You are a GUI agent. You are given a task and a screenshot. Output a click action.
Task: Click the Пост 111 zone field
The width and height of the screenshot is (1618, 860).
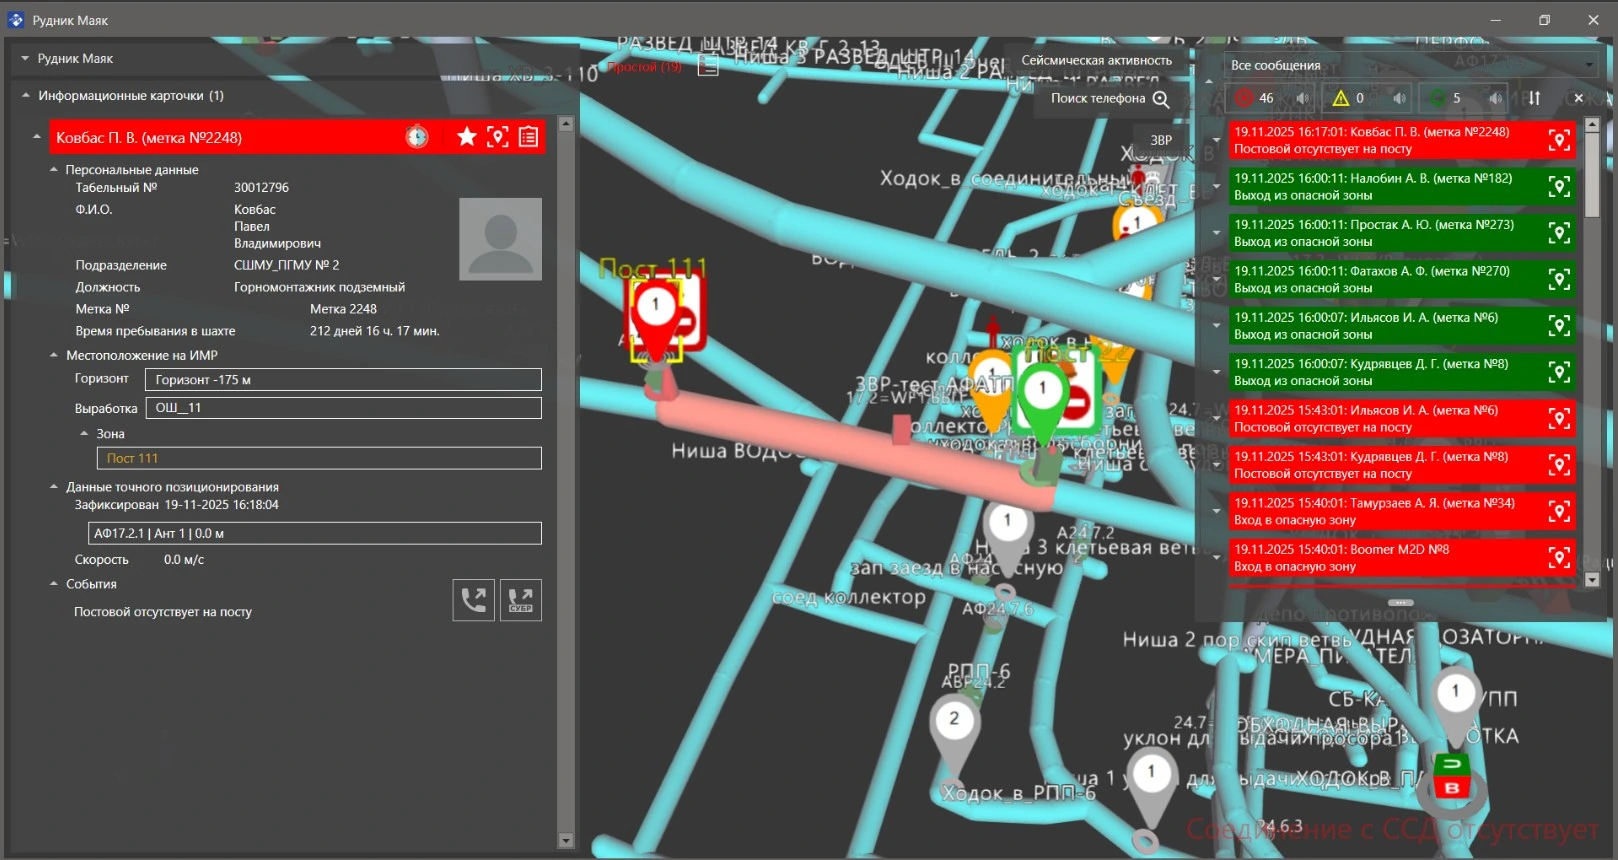pos(319,458)
